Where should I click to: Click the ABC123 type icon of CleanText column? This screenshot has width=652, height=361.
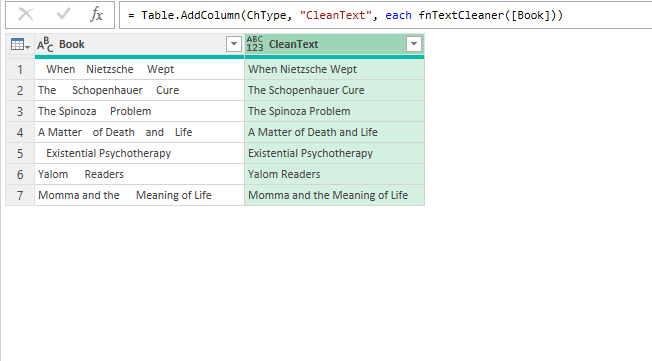tap(255, 44)
